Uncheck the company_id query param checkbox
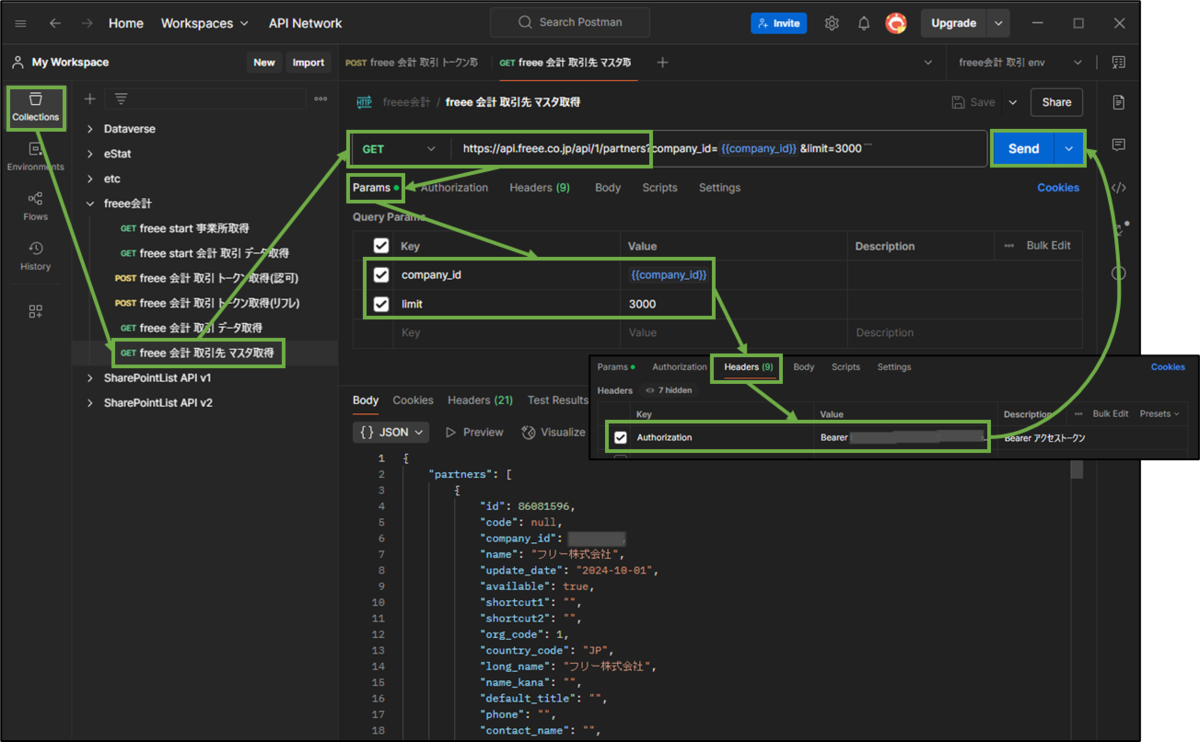Viewport: 1200px width, 742px height. click(381, 274)
